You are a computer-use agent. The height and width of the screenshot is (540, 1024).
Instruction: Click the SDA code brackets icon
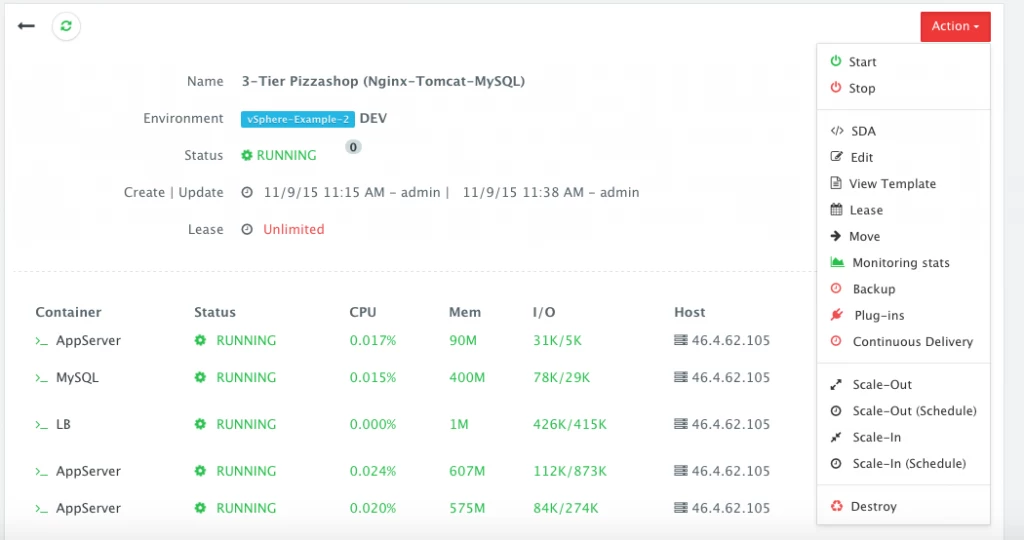click(x=837, y=131)
